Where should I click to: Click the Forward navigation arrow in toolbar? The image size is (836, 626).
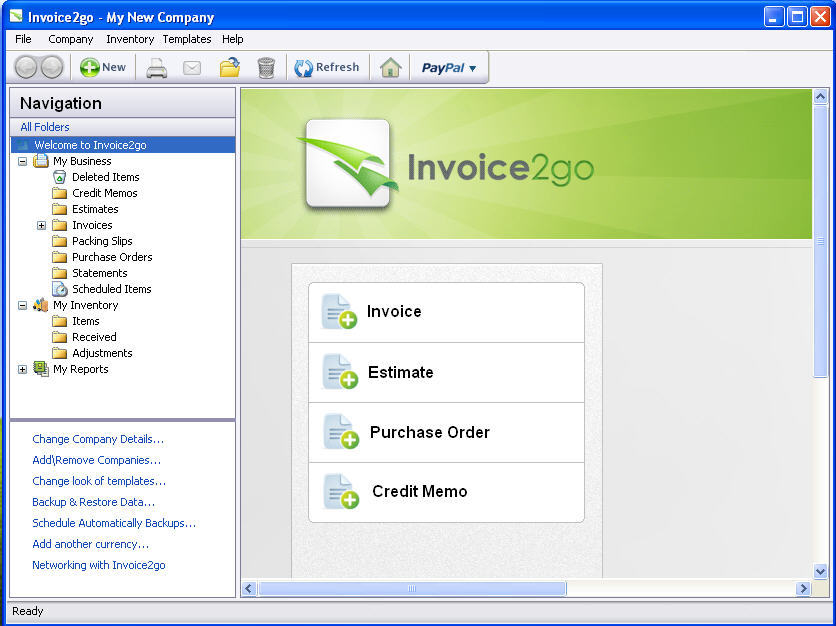coord(52,67)
